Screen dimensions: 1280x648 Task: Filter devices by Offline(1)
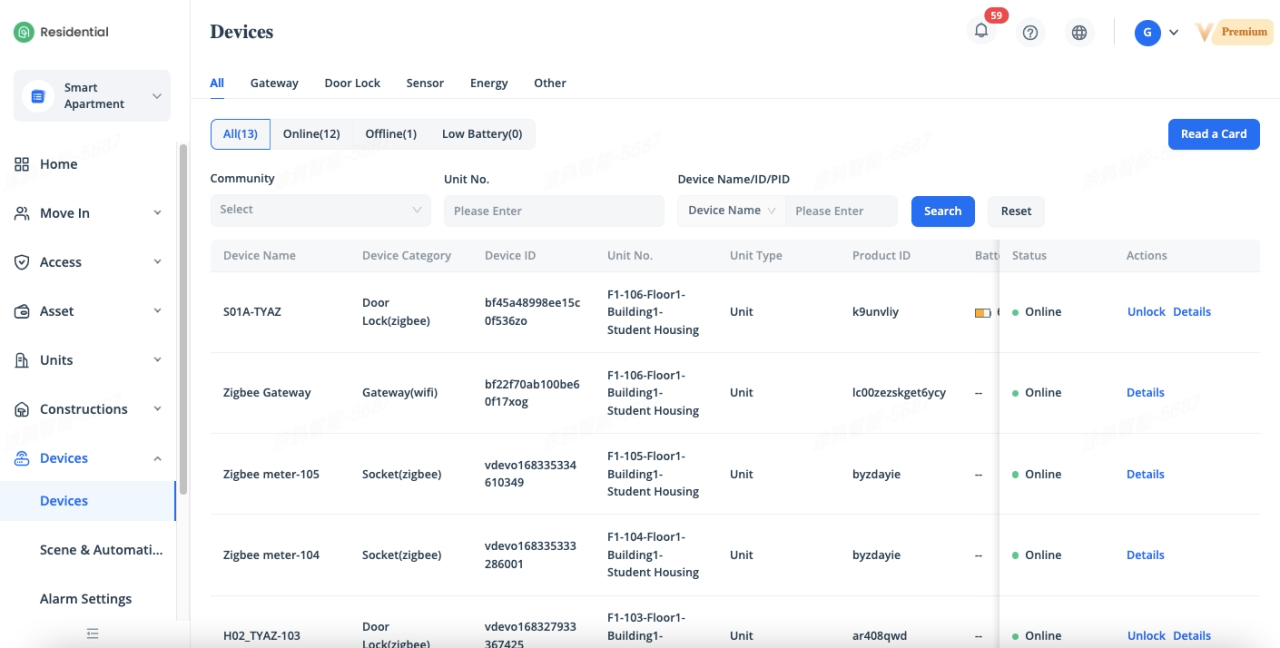pyautogui.click(x=390, y=134)
